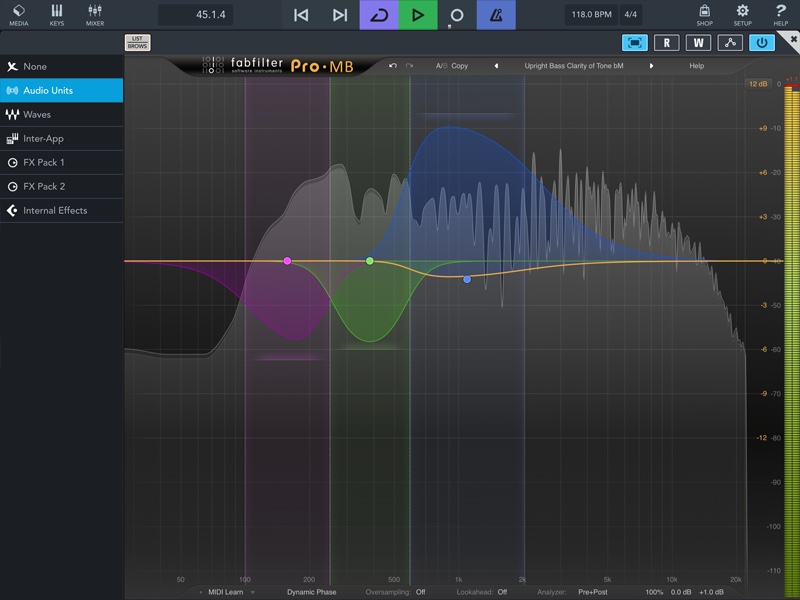This screenshot has height=600, width=800.
Task: Select FX Pack 2 category
Action: [x=61, y=186]
